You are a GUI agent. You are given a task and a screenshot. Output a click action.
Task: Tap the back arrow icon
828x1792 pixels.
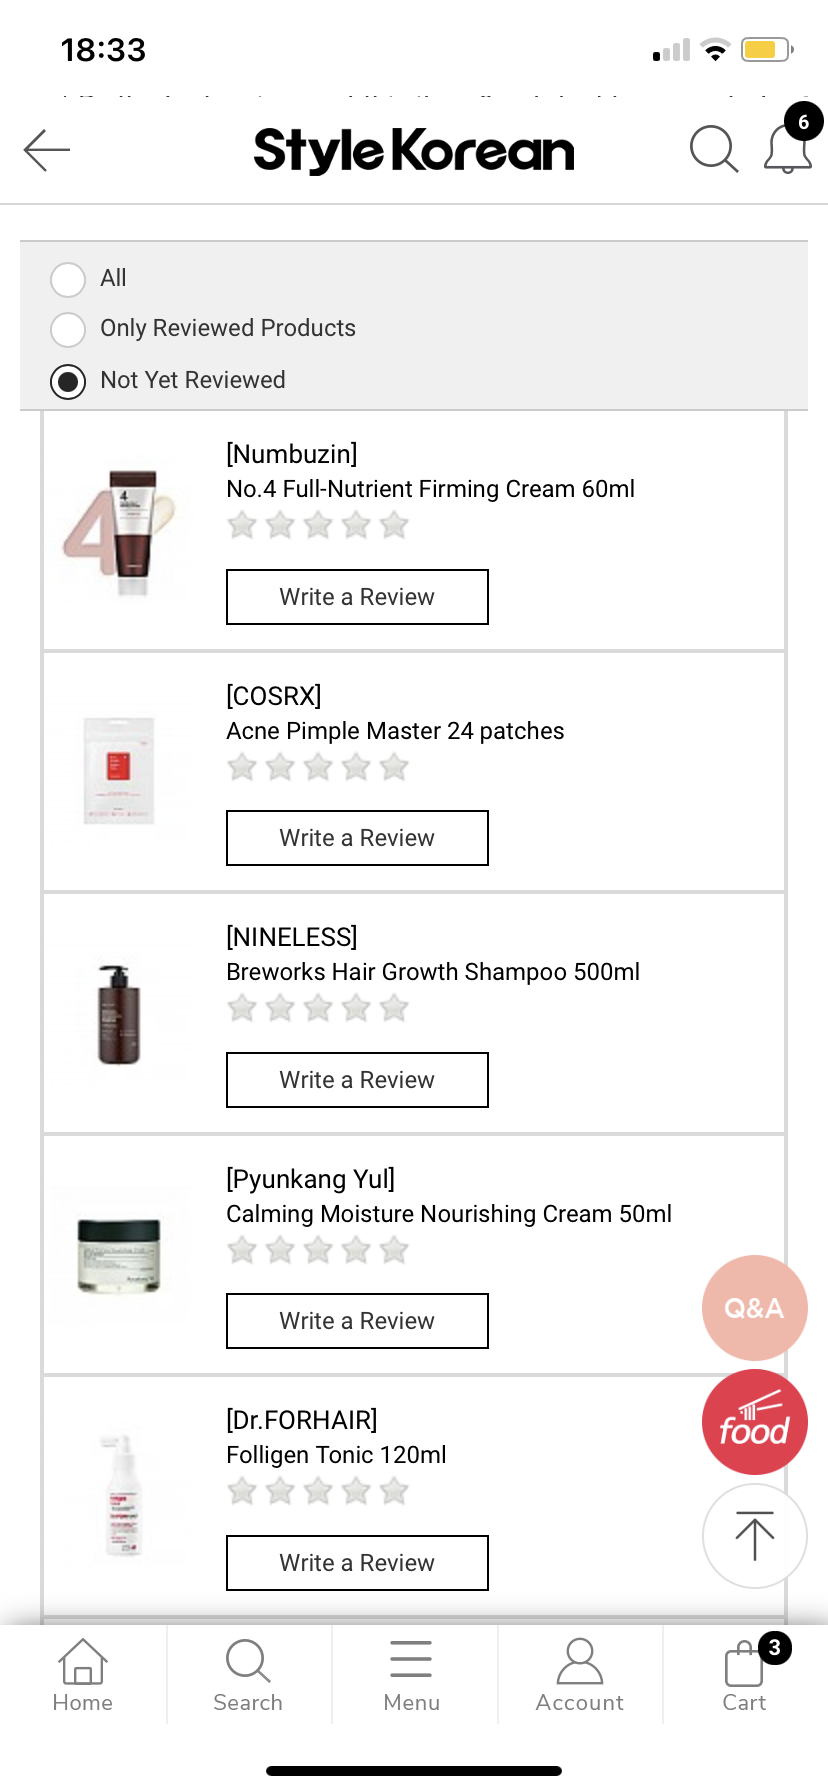47,150
